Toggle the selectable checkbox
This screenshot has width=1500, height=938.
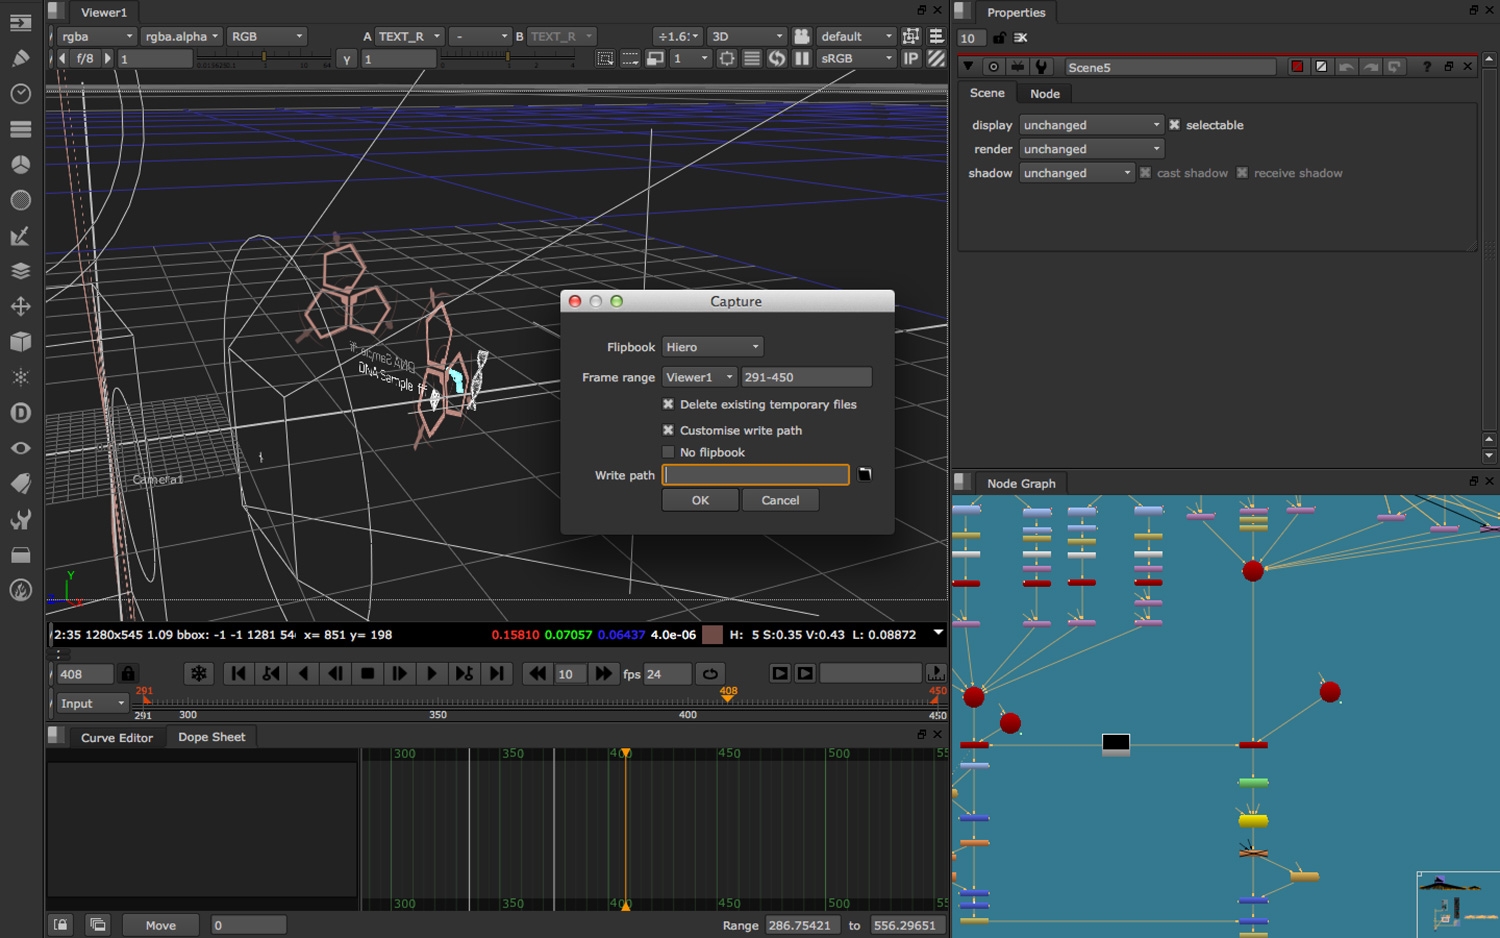[1175, 125]
